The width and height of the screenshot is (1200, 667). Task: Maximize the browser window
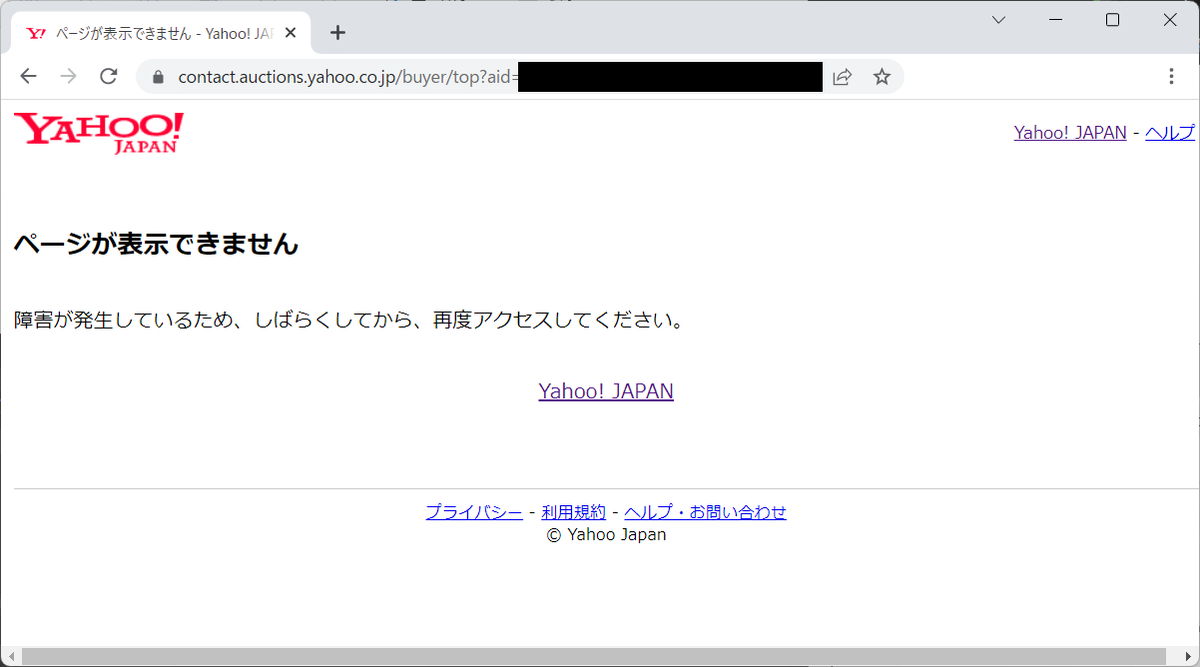click(1112, 20)
